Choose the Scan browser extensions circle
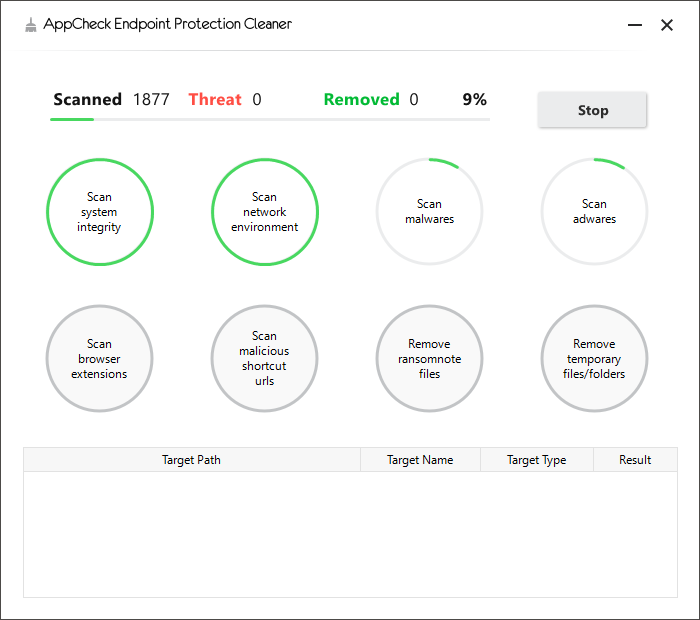700x620 pixels. (100, 358)
